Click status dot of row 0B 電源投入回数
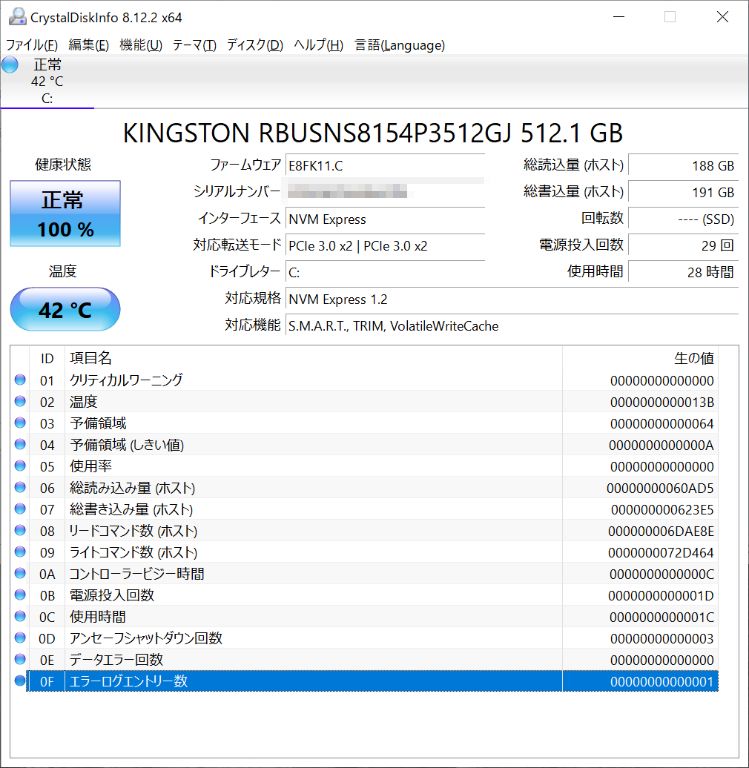Image resolution: width=749 pixels, height=768 pixels. tap(20, 595)
